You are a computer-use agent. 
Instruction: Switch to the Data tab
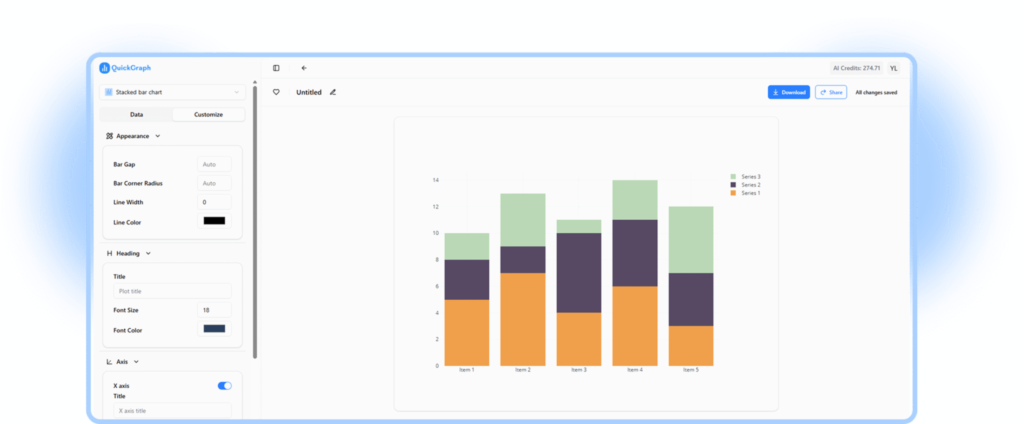click(137, 115)
